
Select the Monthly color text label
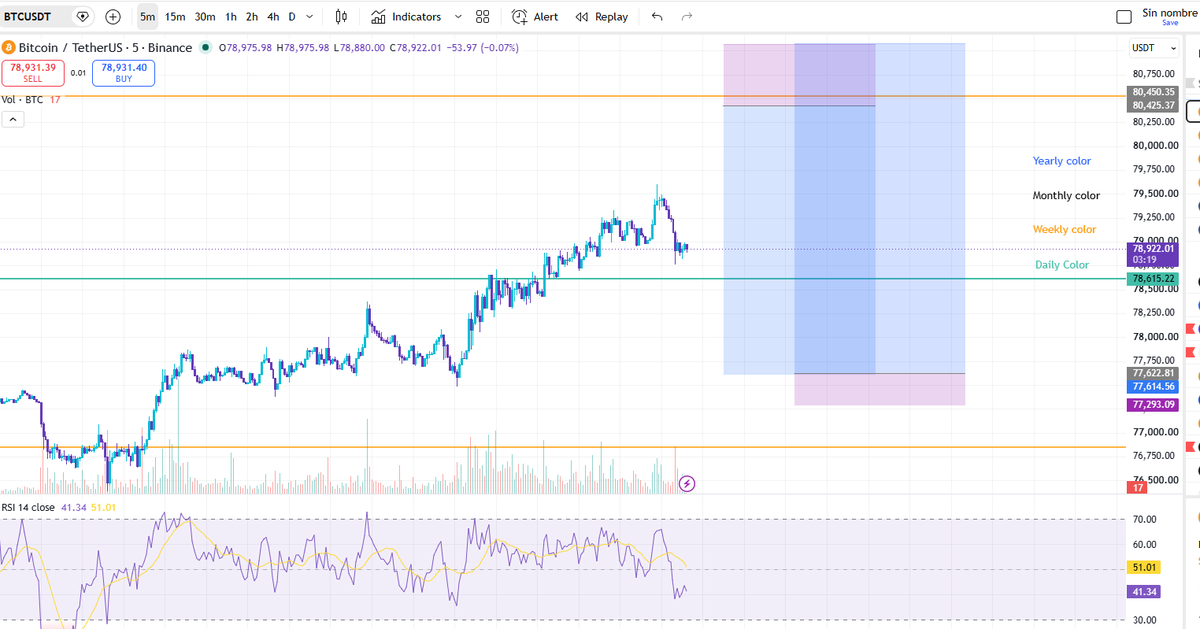click(x=1066, y=196)
